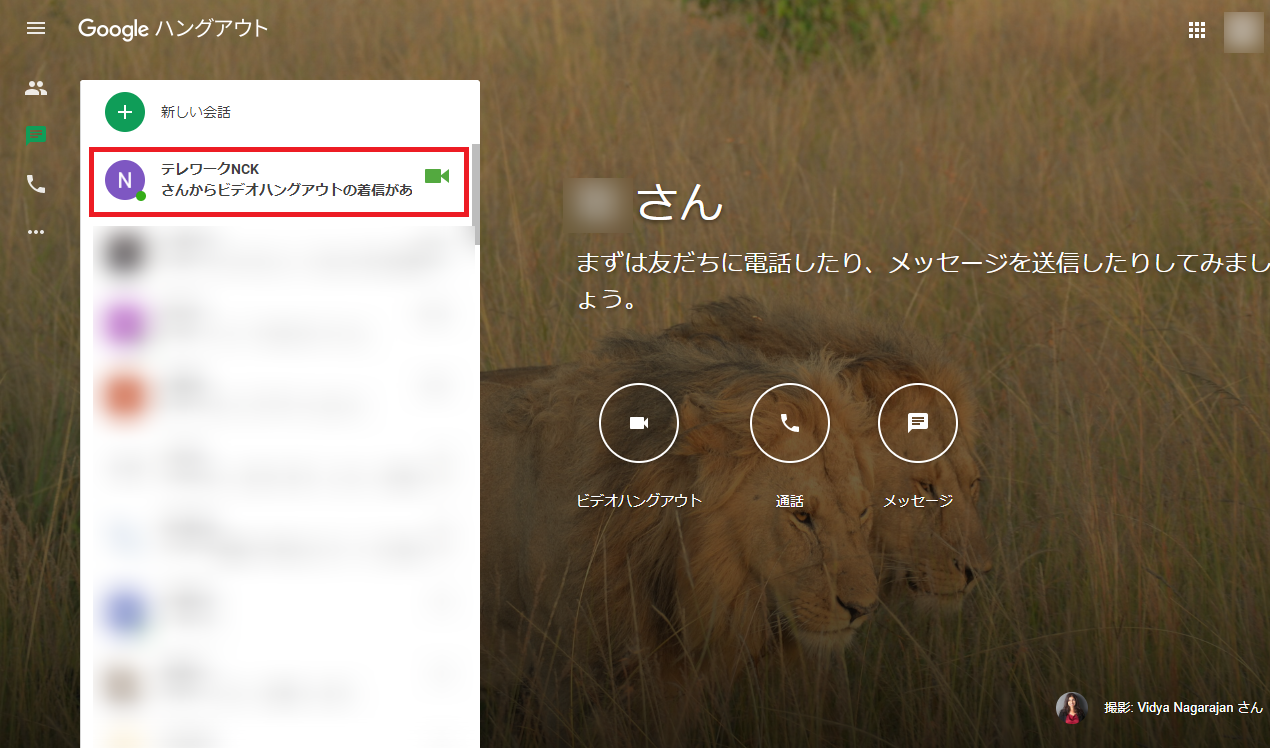Click the メッセージ text label

(x=917, y=501)
